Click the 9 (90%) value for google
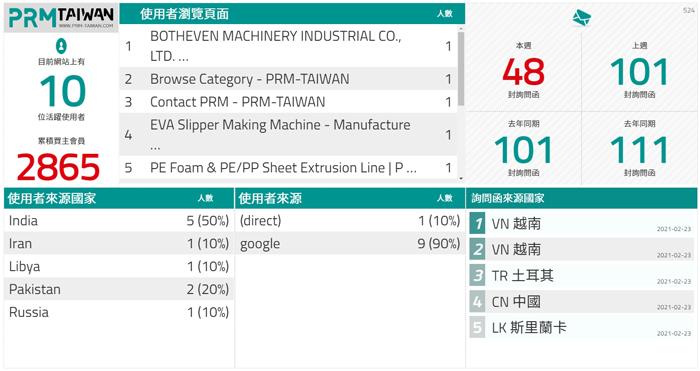Screen dimensions: 700x371 click(438, 243)
